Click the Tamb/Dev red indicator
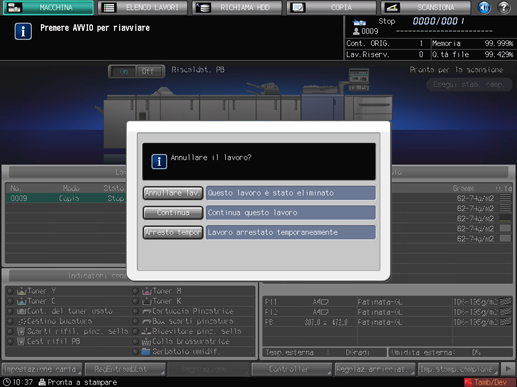The height and width of the screenshot is (387, 517). [489, 382]
